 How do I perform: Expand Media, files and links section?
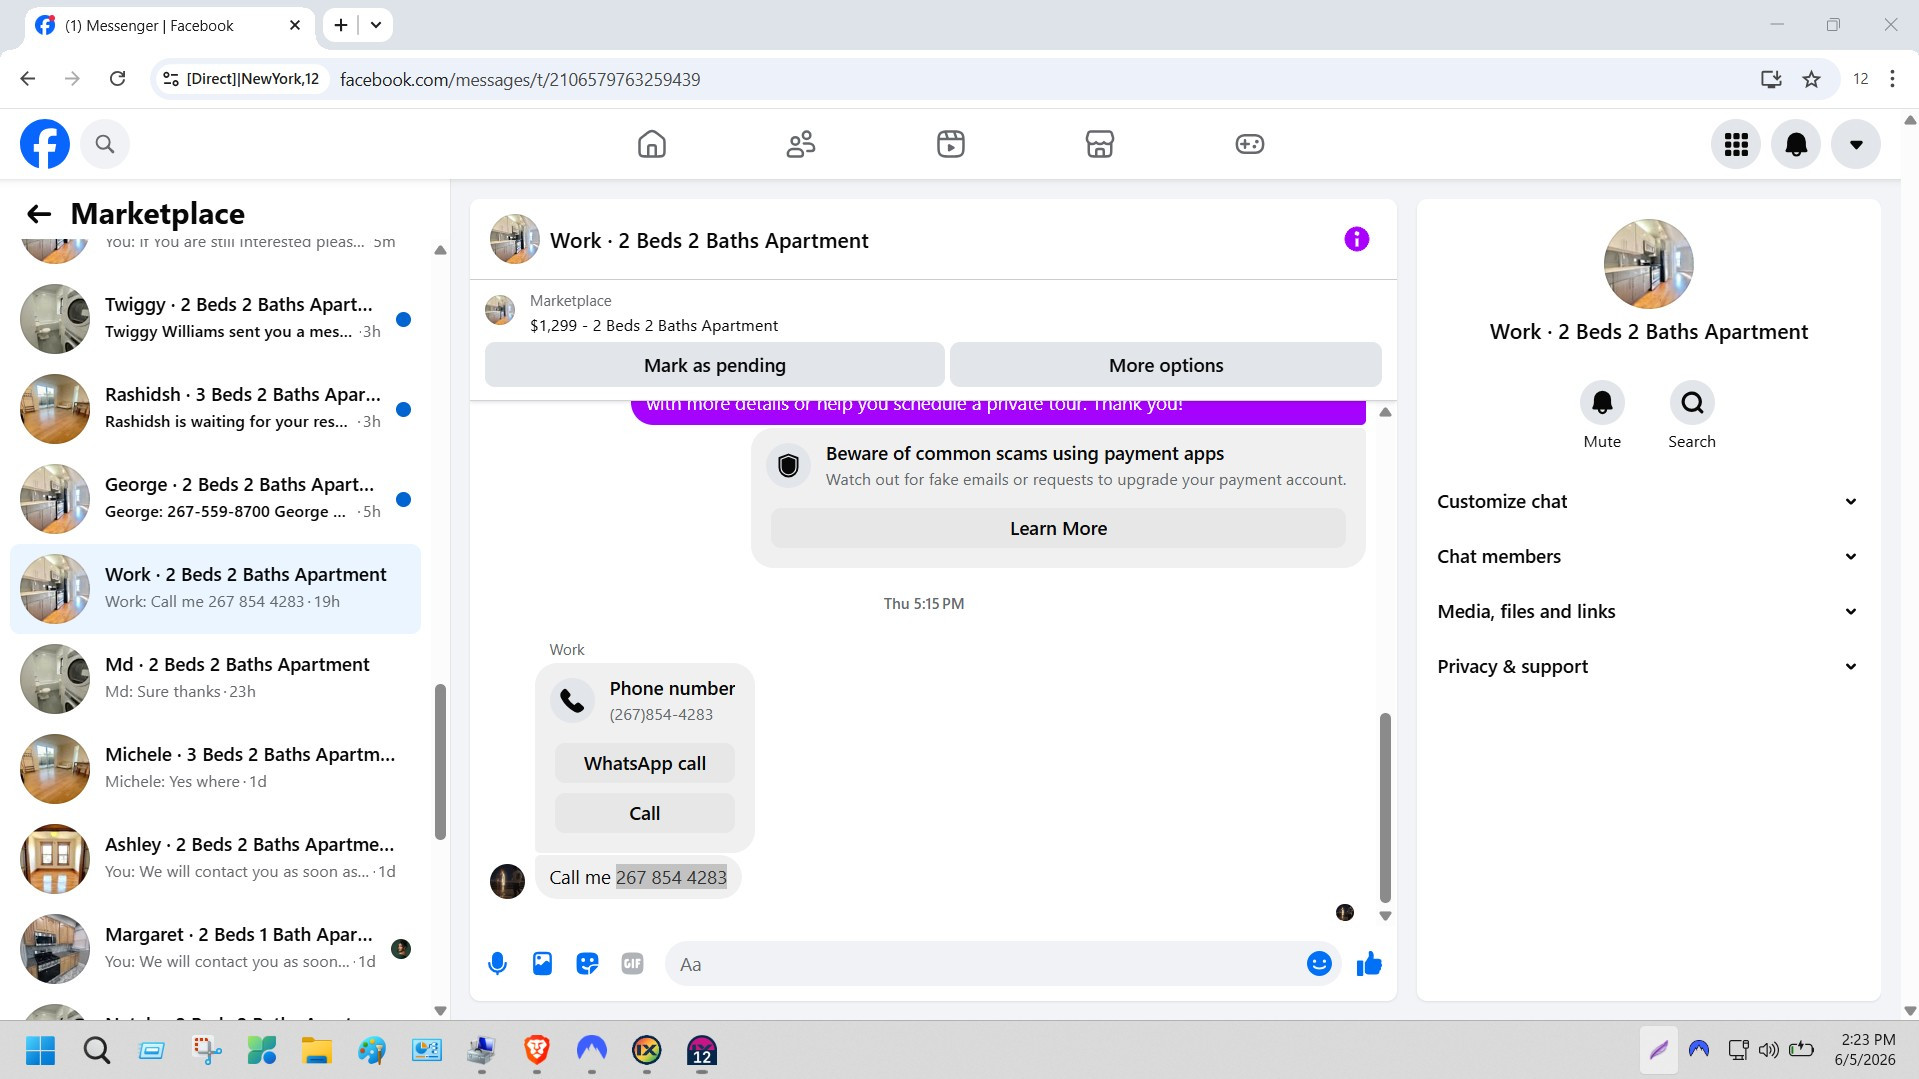(1648, 612)
